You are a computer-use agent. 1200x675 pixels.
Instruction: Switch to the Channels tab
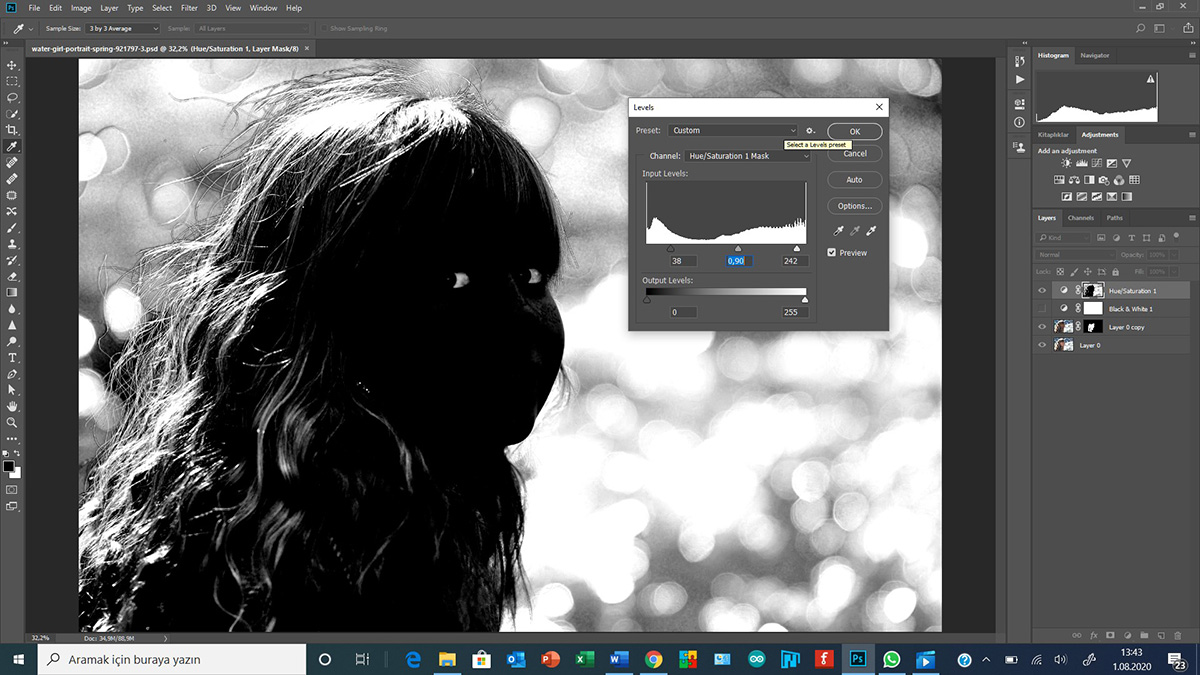point(1080,218)
